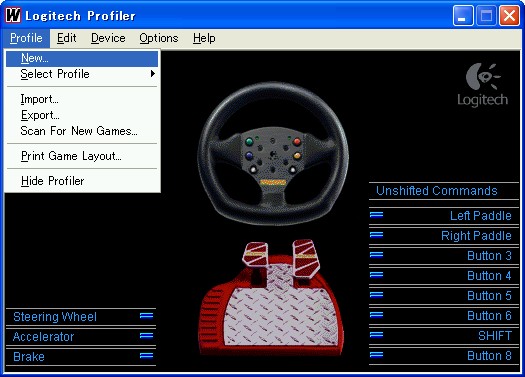Select Export... in the Profile menu

[82, 115]
